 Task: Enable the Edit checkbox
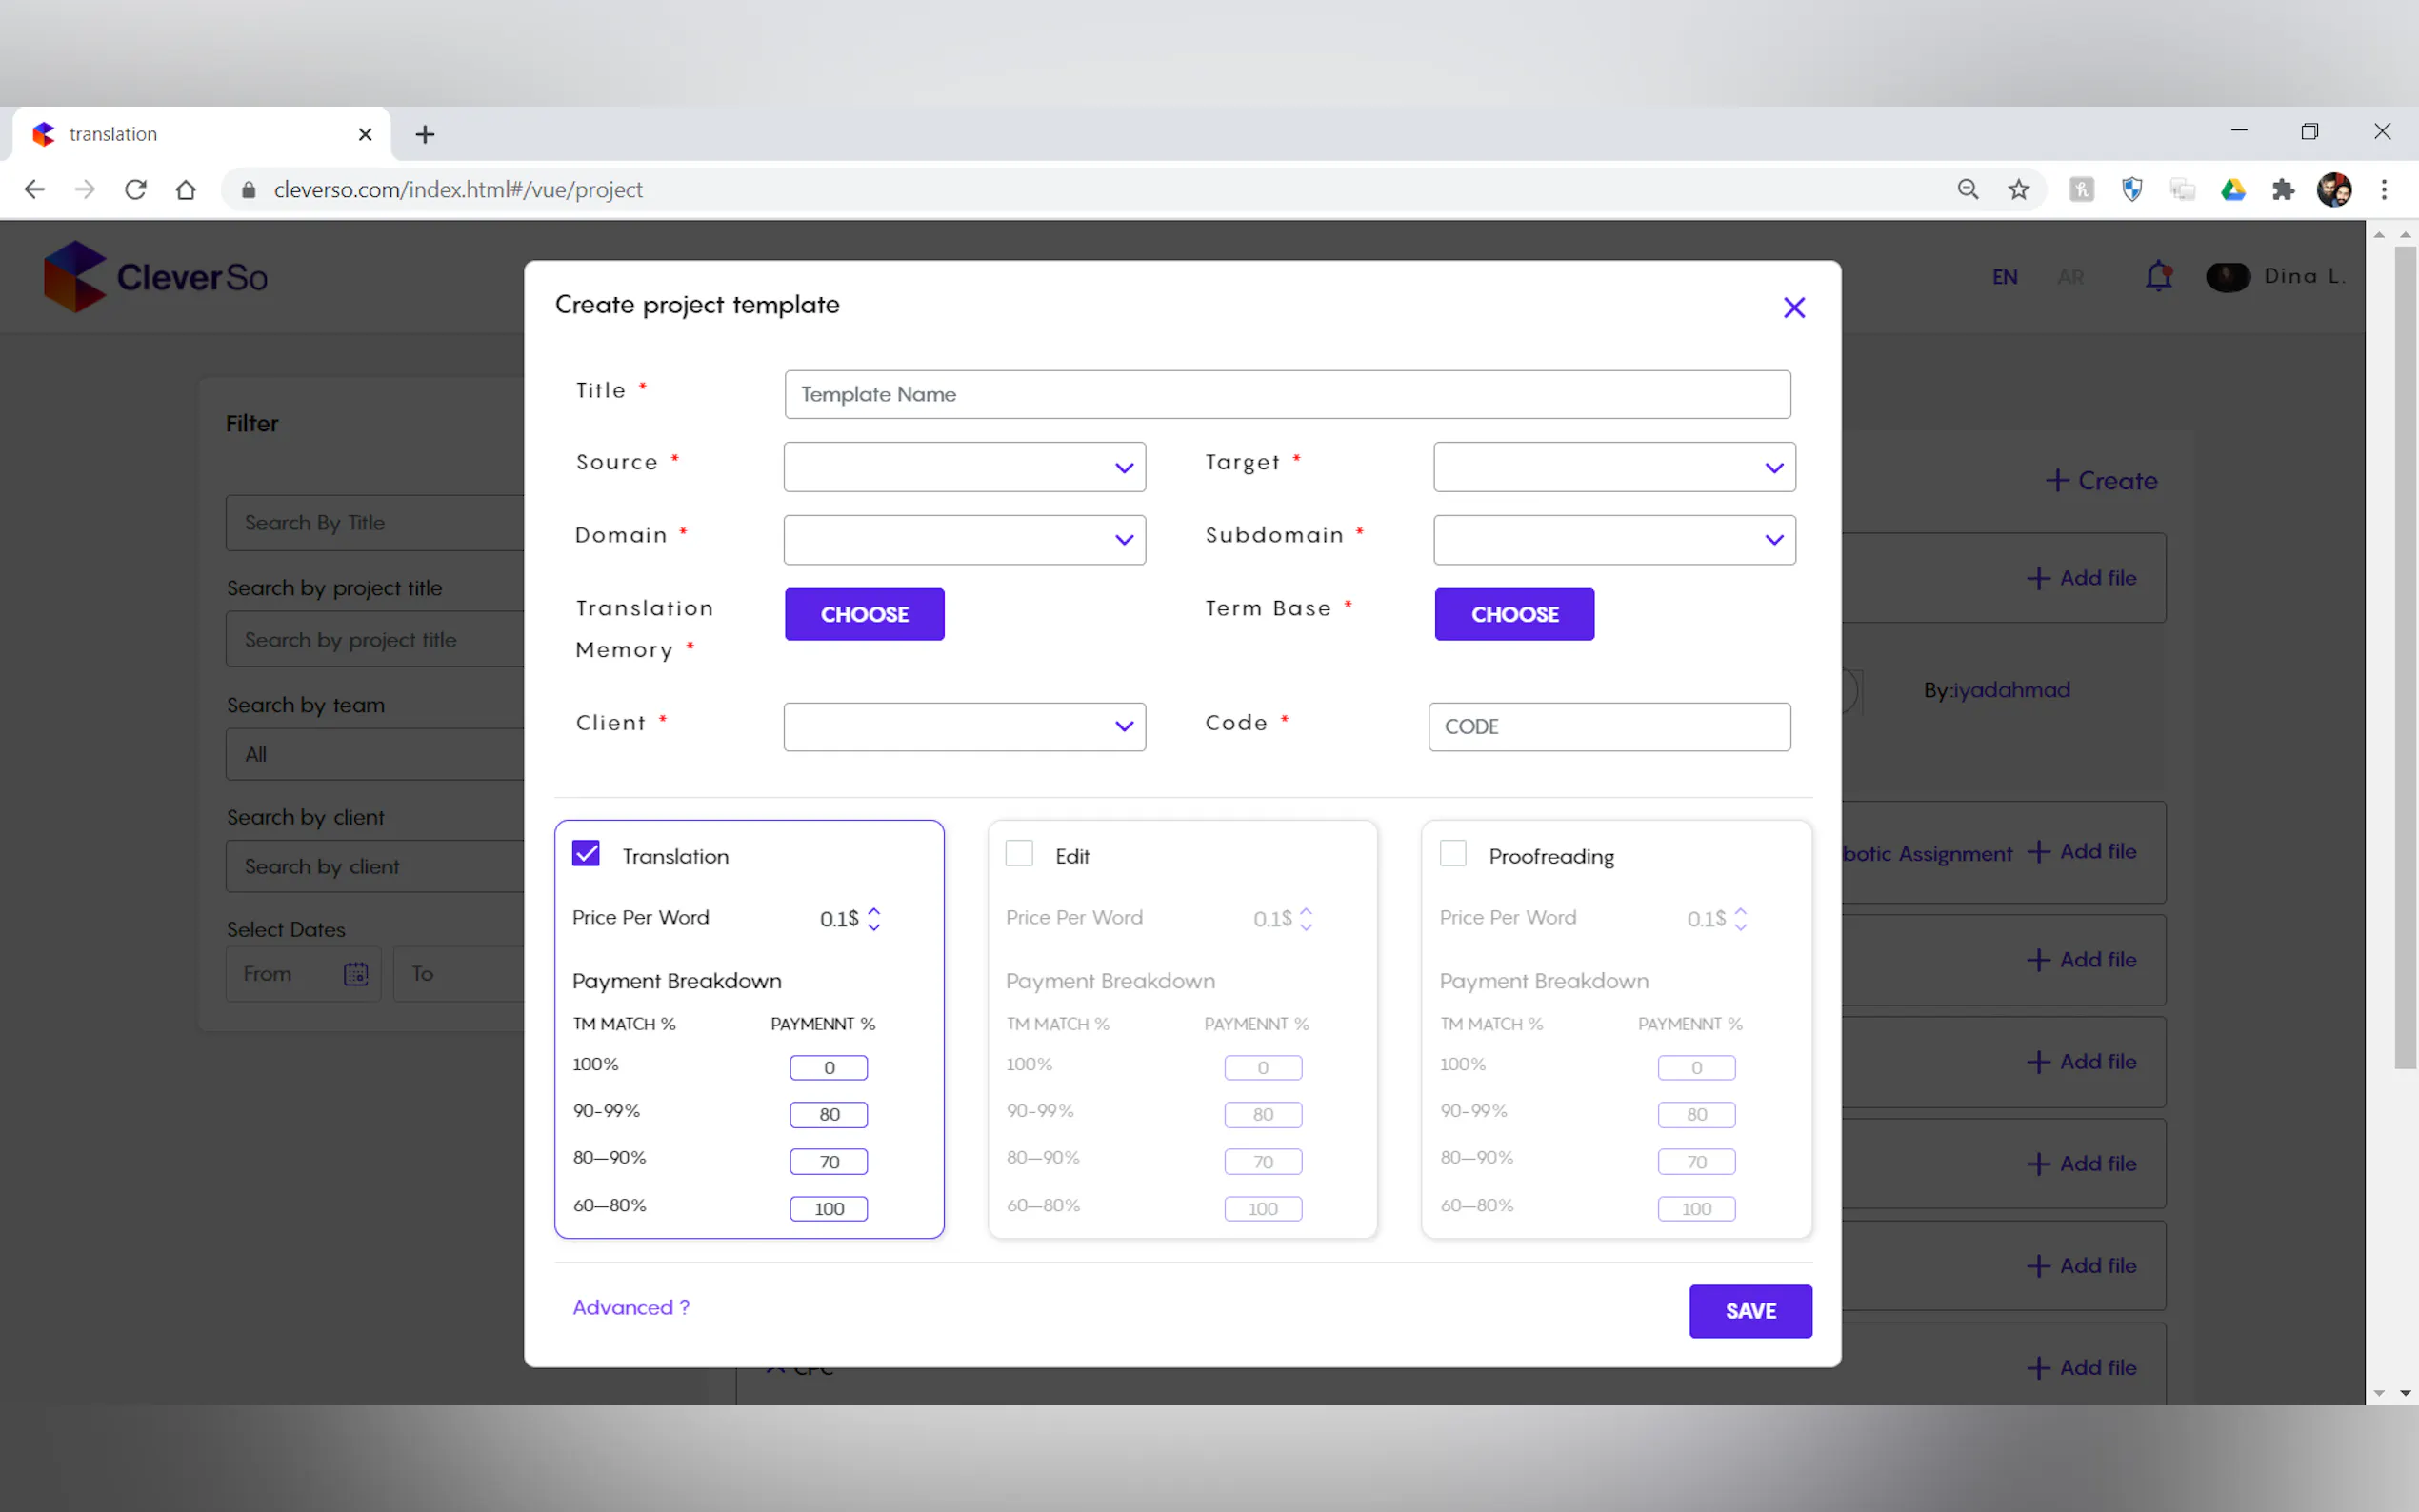click(x=1019, y=853)
